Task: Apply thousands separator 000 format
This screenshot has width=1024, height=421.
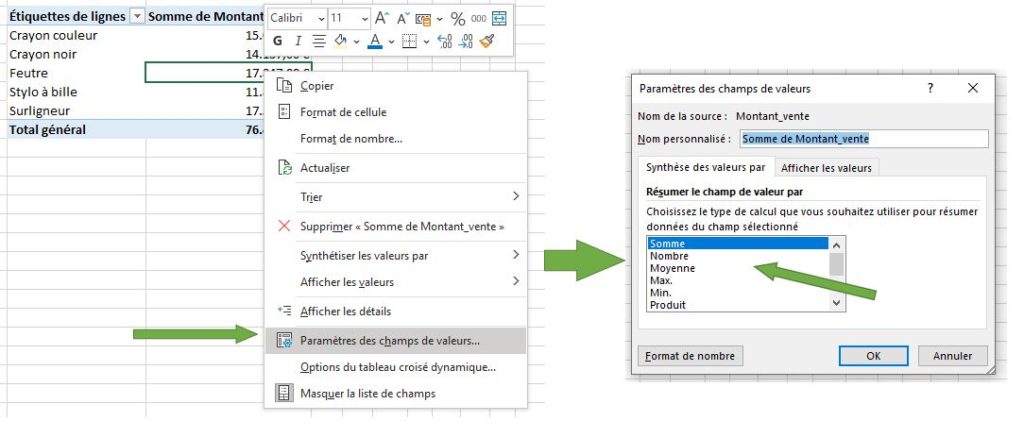Action: click(x=479, y=19)
